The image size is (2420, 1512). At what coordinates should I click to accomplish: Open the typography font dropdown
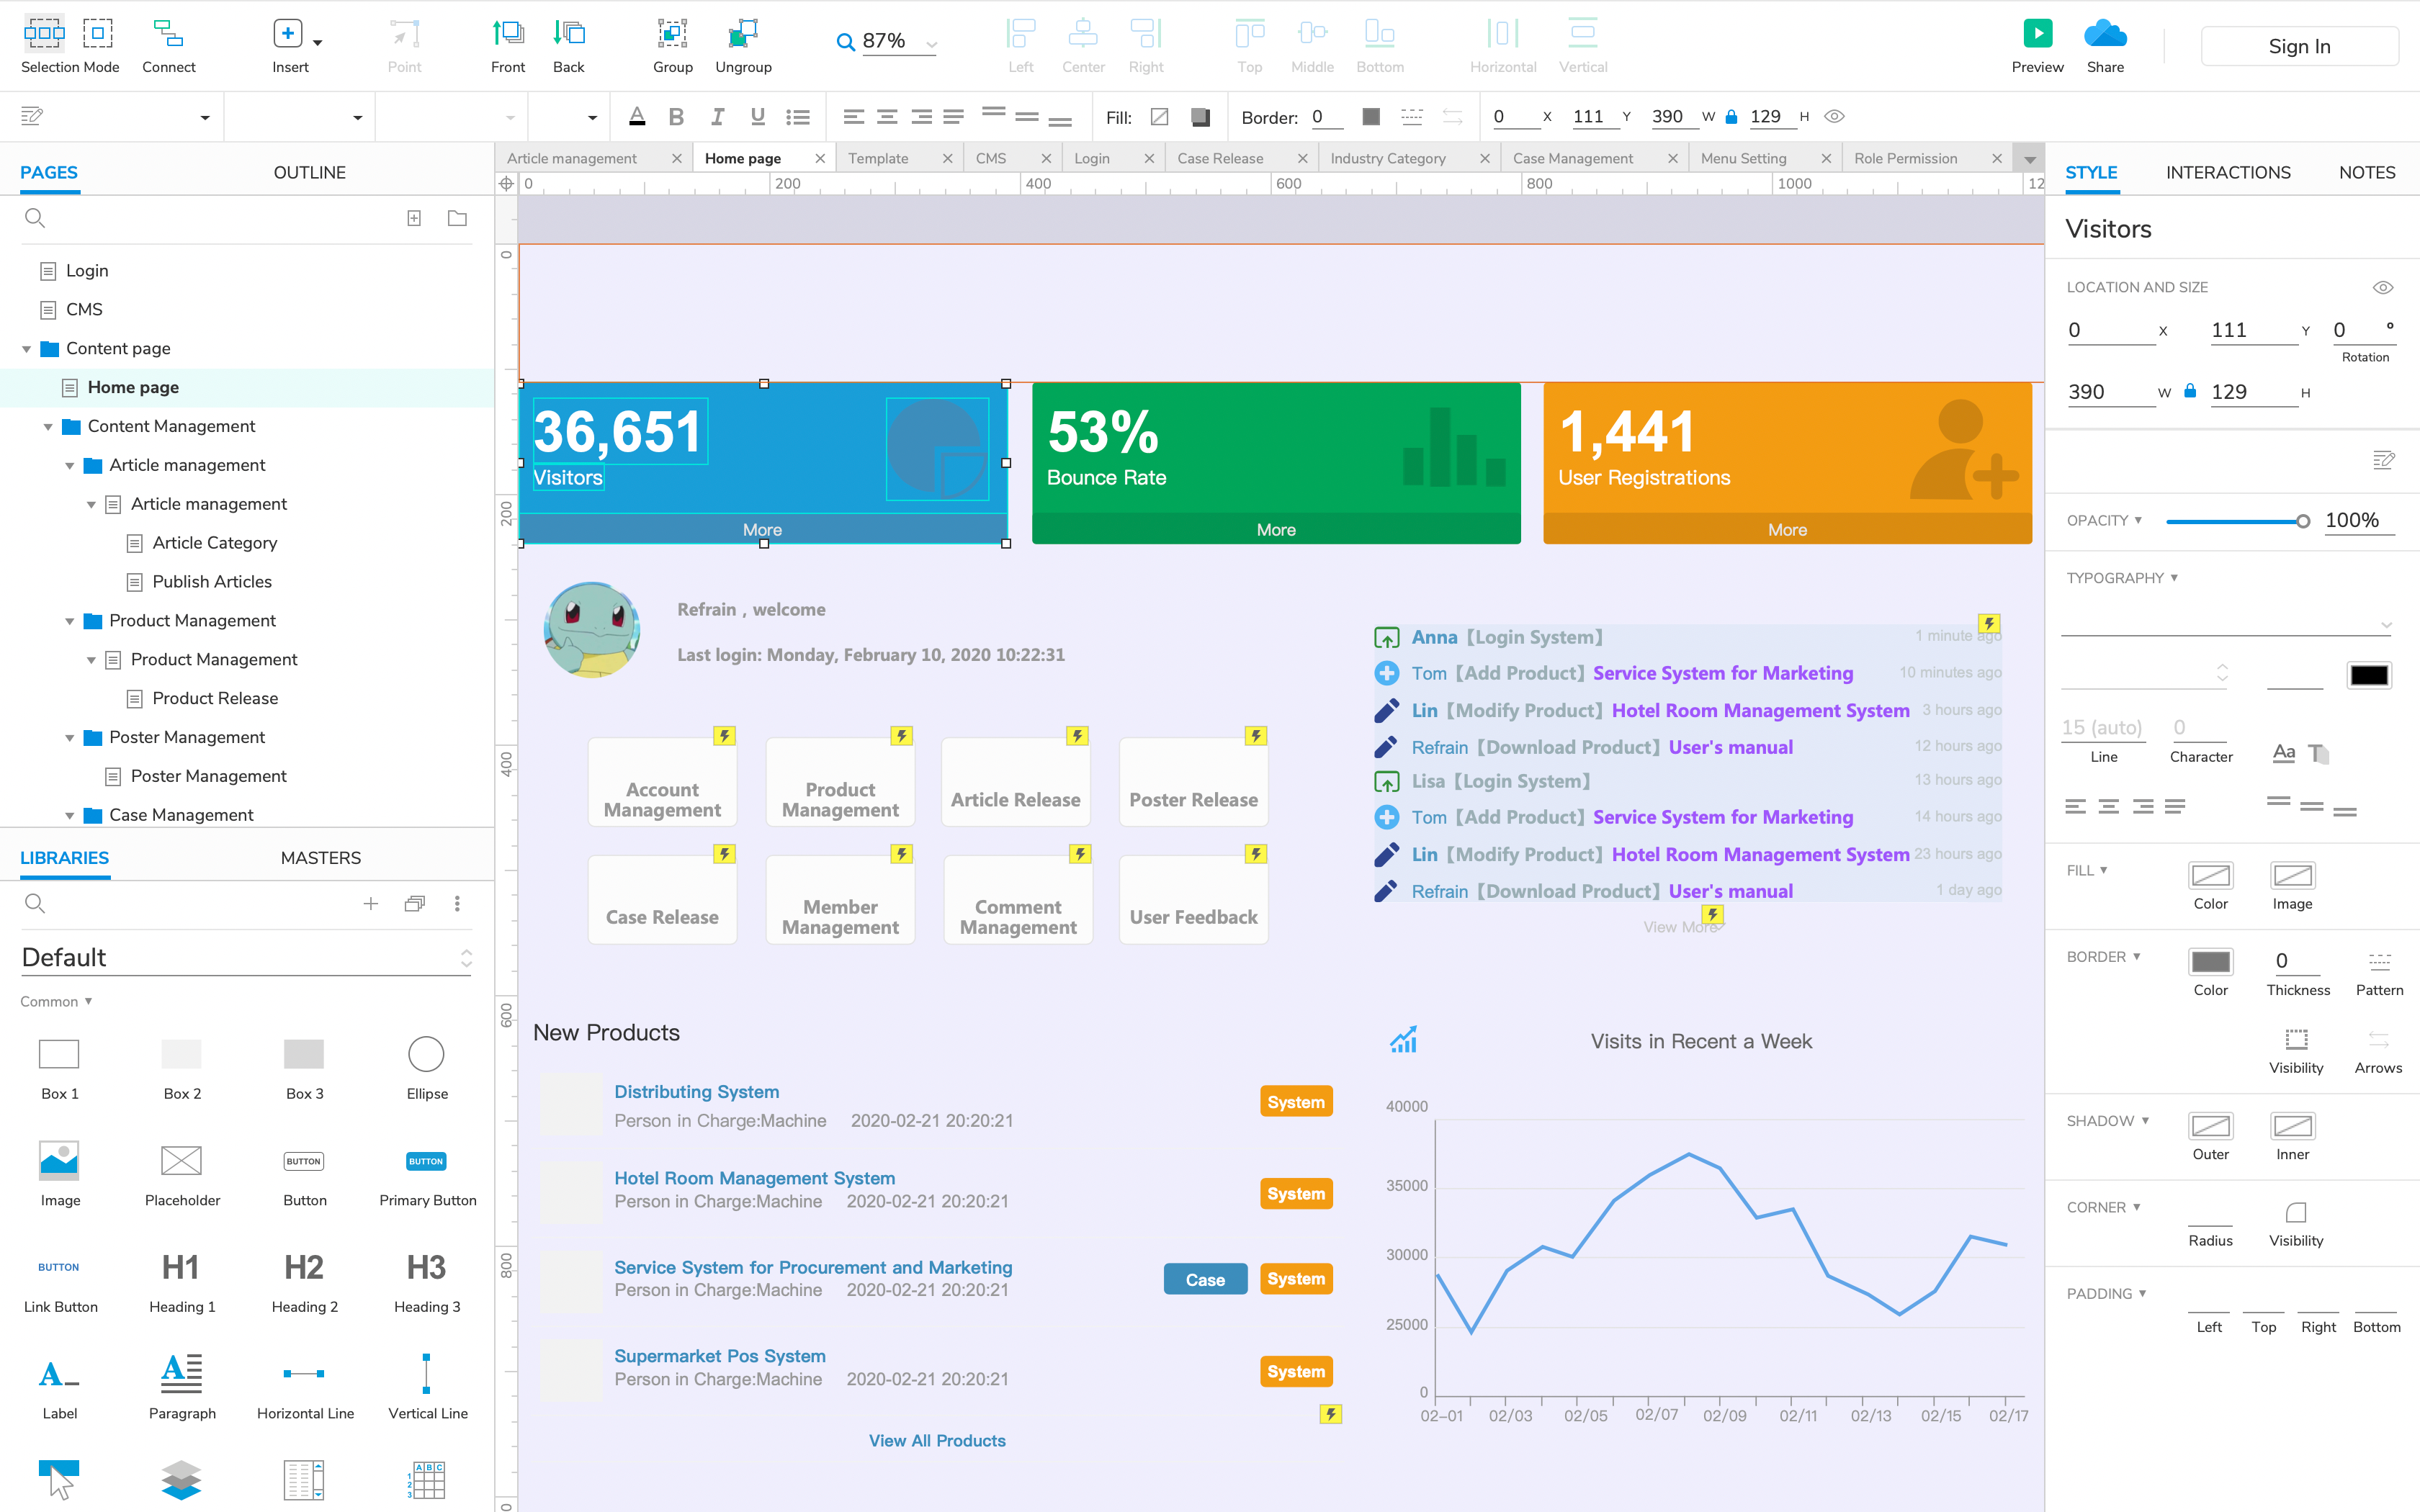[x=2227, y=624]
